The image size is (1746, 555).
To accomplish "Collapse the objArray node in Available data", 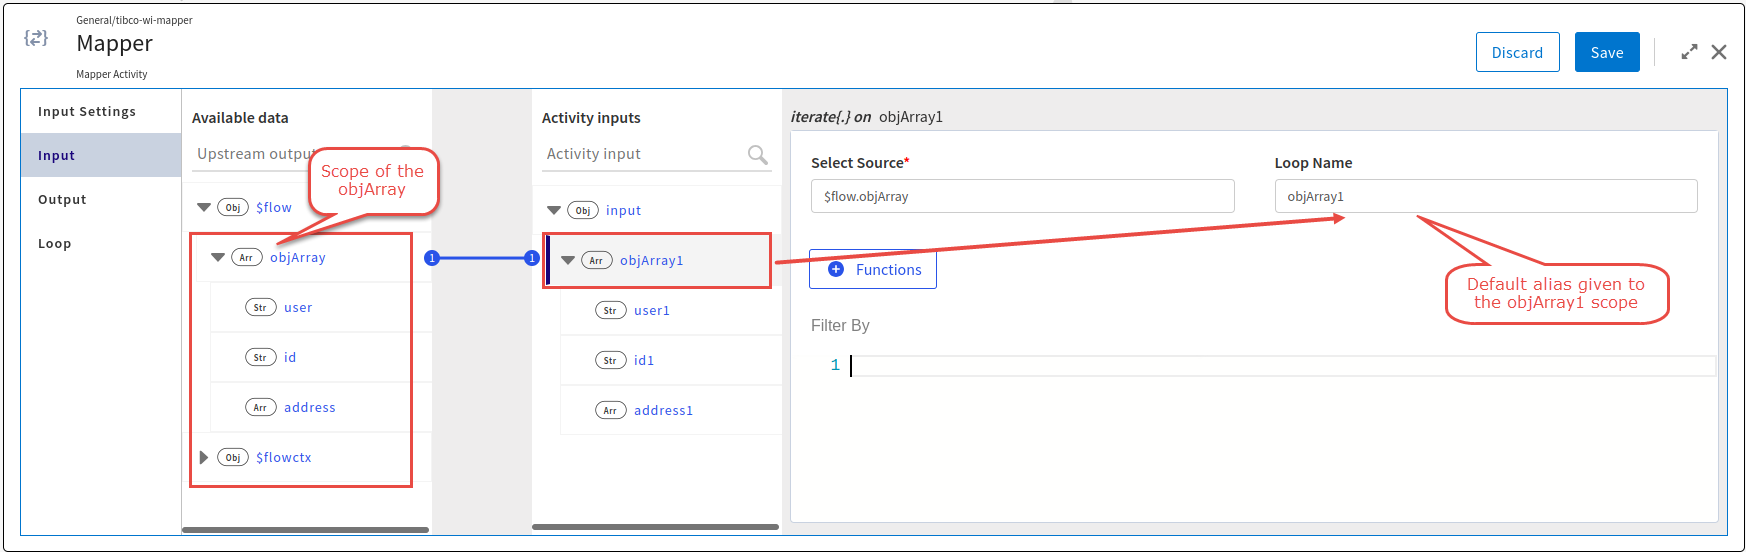I will (218, 257).
